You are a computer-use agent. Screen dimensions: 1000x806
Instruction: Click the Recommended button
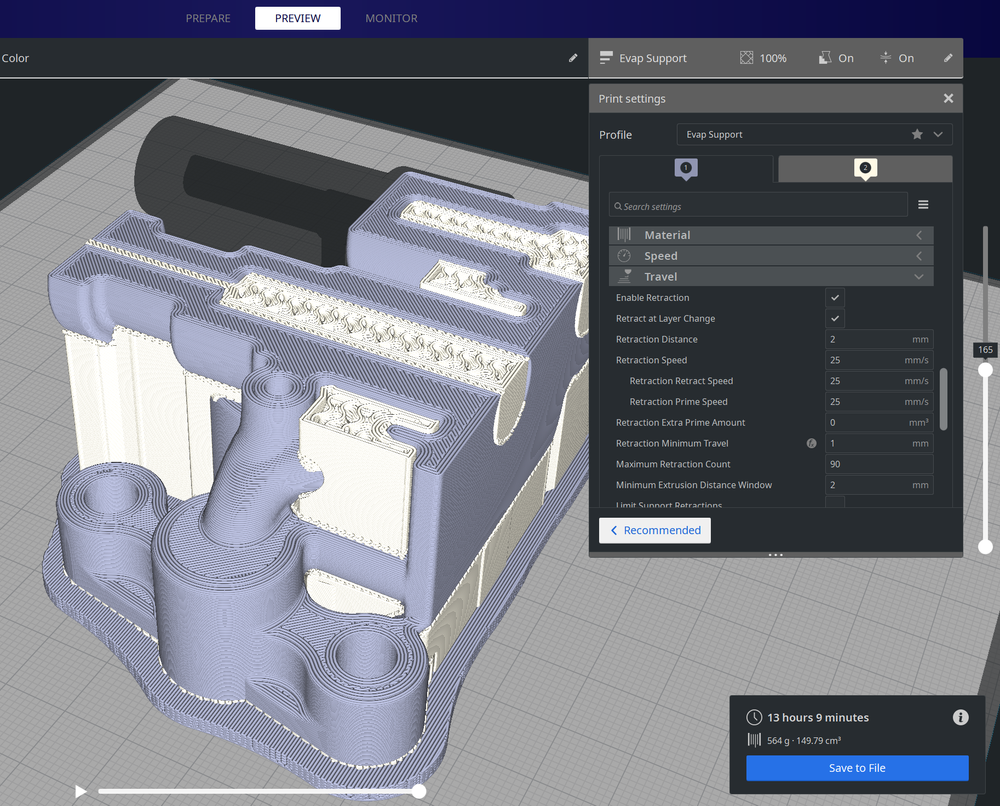point(654,530)
